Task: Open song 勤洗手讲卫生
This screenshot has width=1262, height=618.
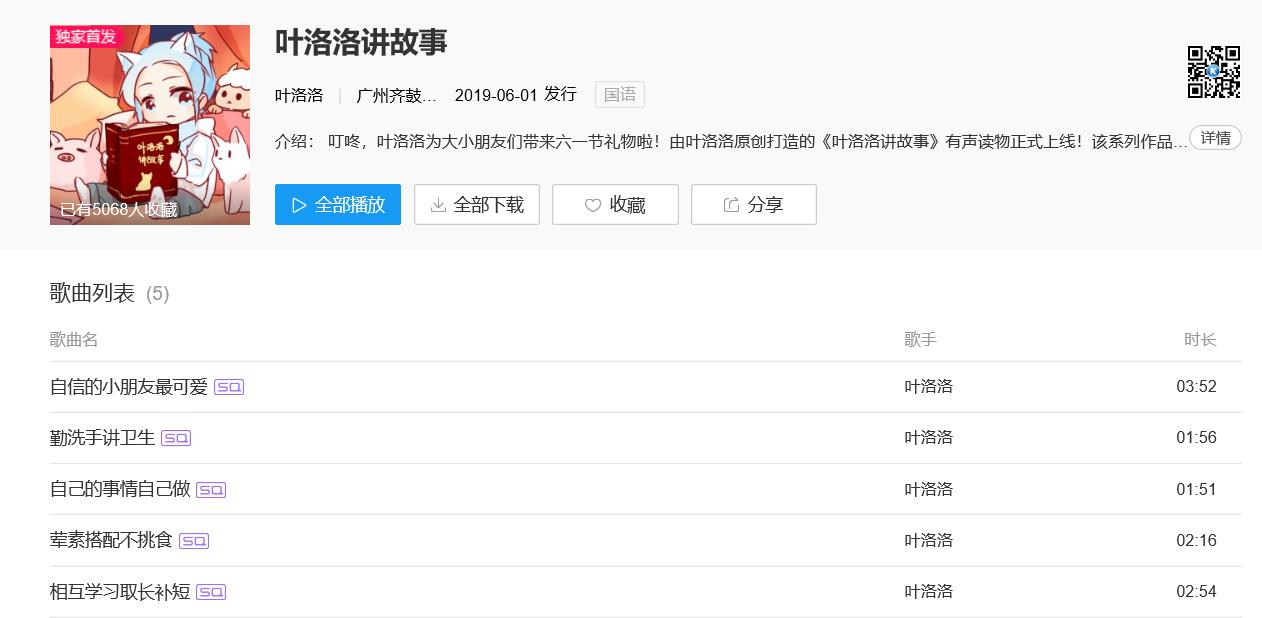Action: click(103, 438)
